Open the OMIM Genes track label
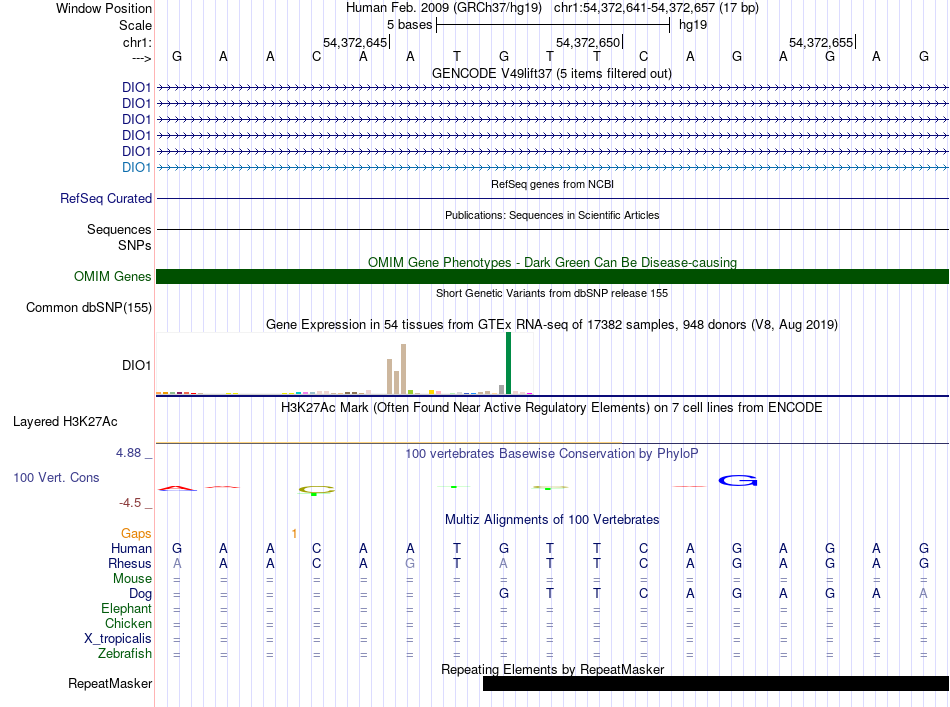Screen dimensions: 950x707 pyautogui.click(x=112, y=277)
